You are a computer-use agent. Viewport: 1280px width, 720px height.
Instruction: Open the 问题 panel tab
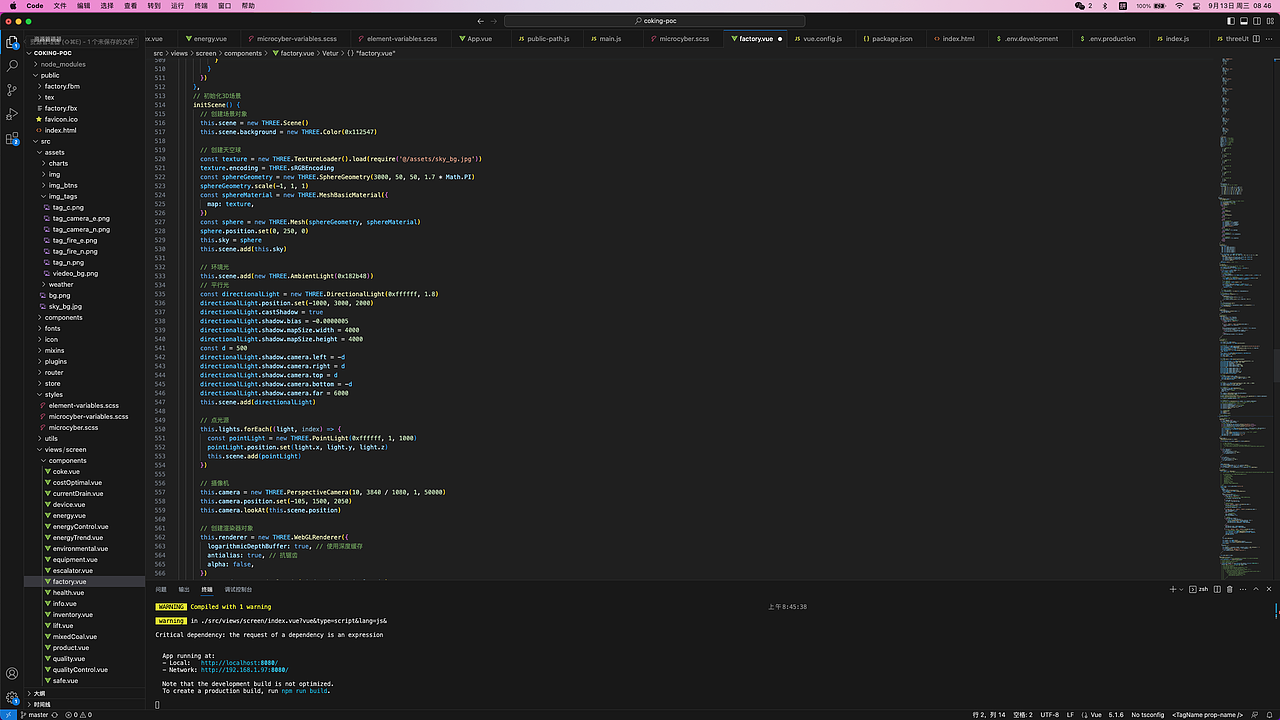[x=161, y=589]
